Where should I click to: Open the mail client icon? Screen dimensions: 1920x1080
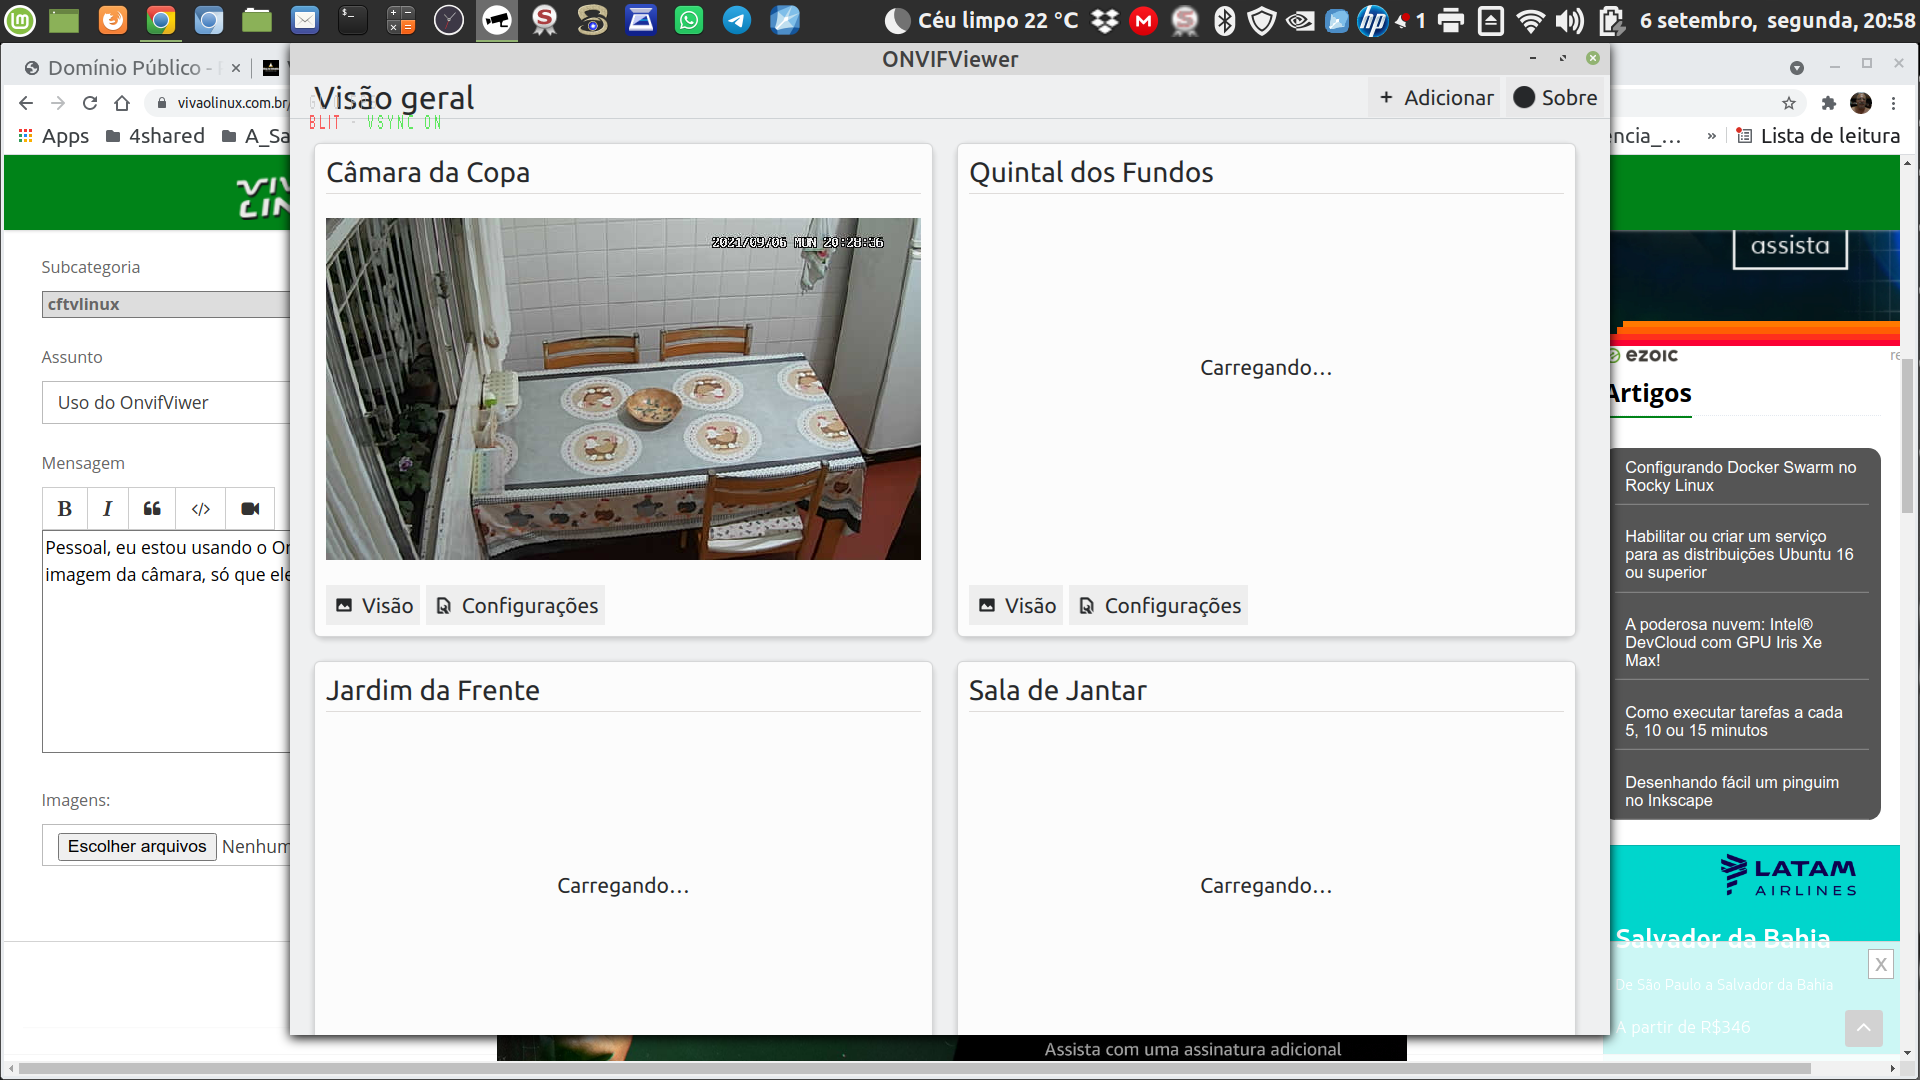coord(305,20)
